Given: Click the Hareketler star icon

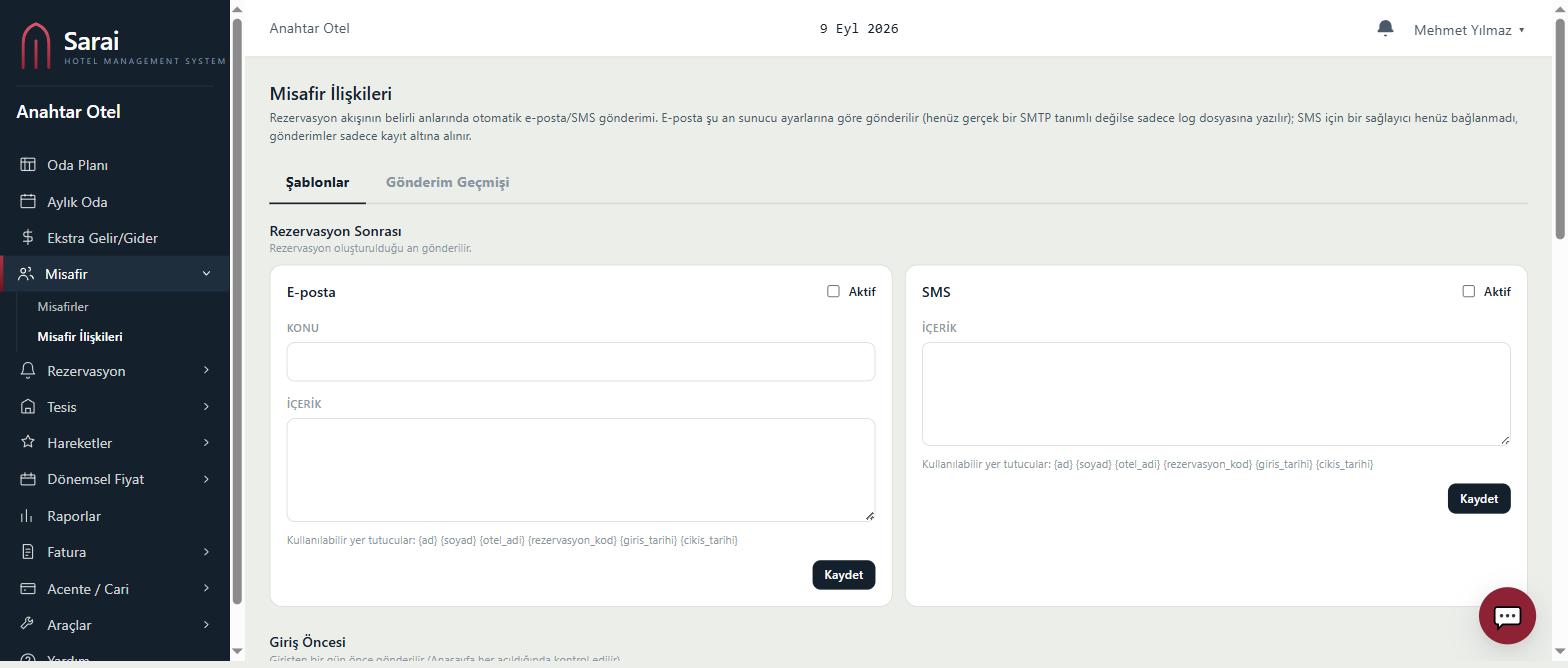Looking at the screenshot, I should coord(28,443).
